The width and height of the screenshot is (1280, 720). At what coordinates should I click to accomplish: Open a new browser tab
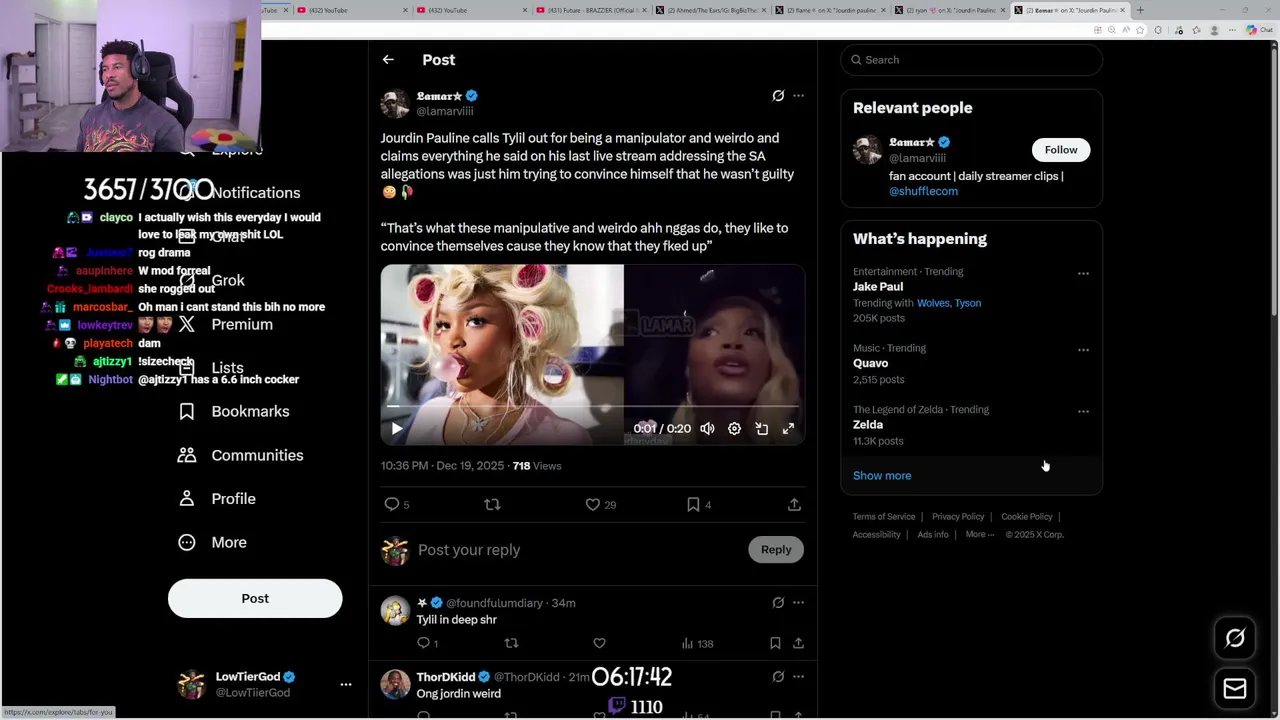(x=1140, y=10)
